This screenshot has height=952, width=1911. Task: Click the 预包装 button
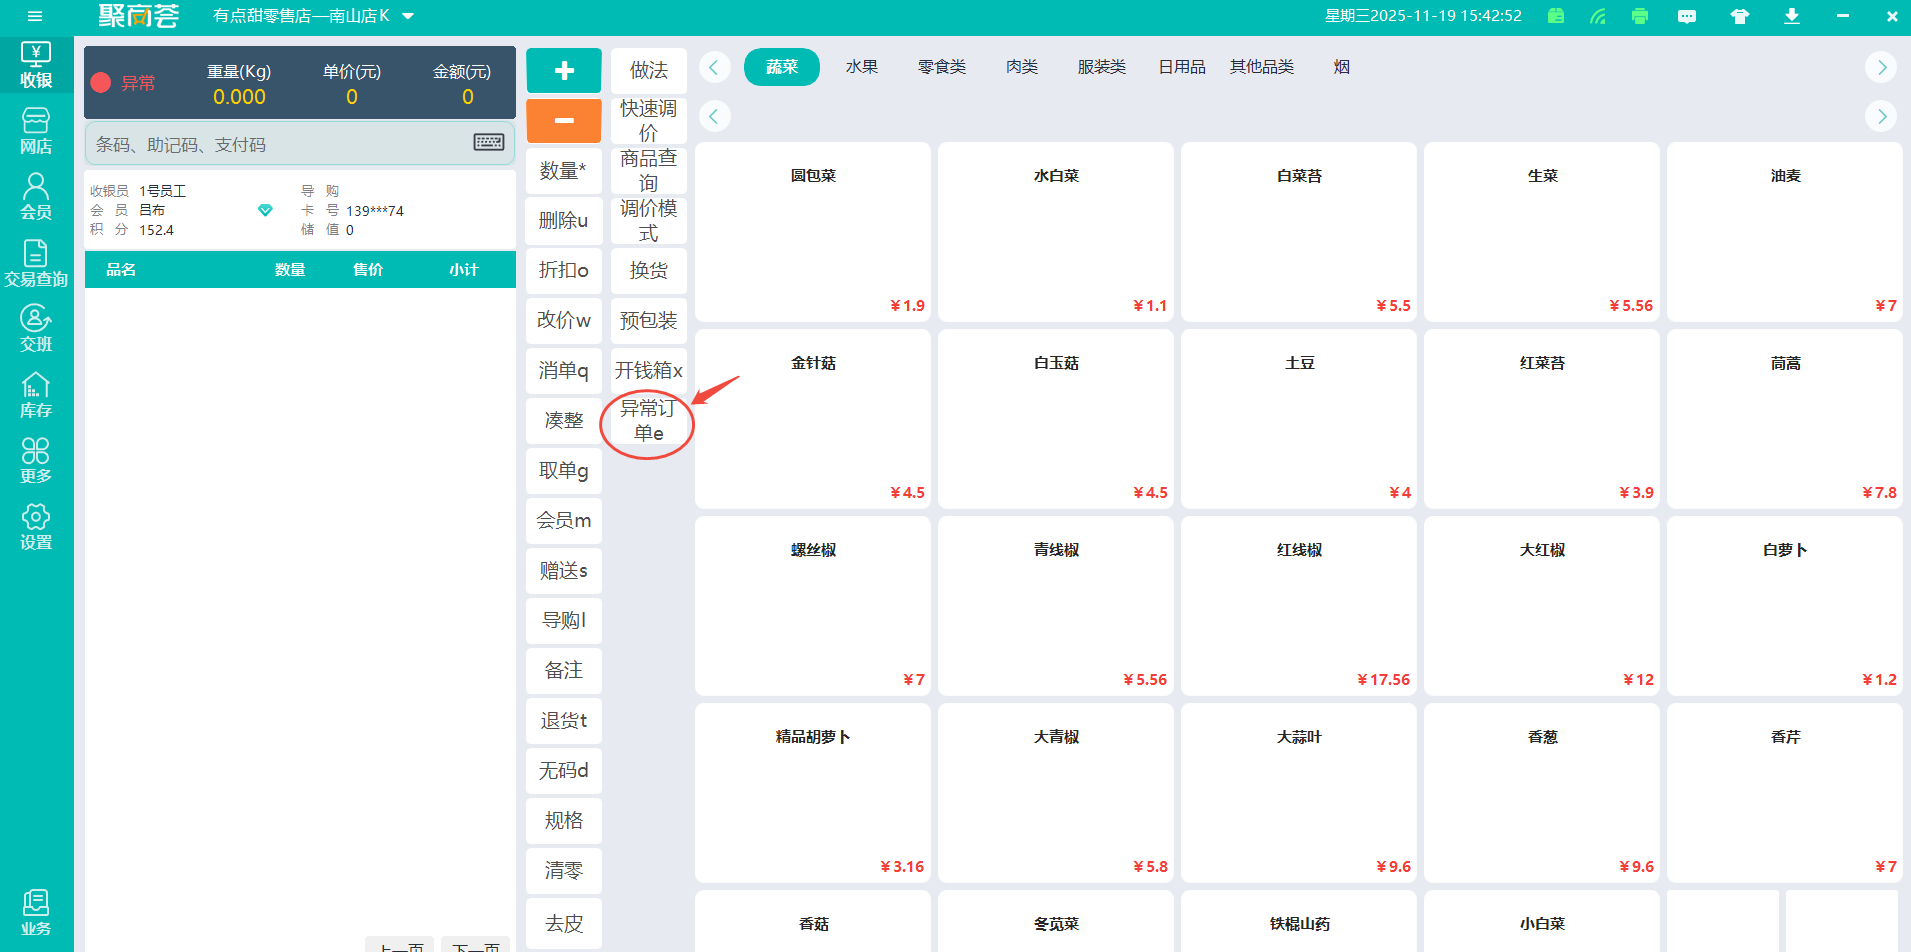tap(649, 321)
